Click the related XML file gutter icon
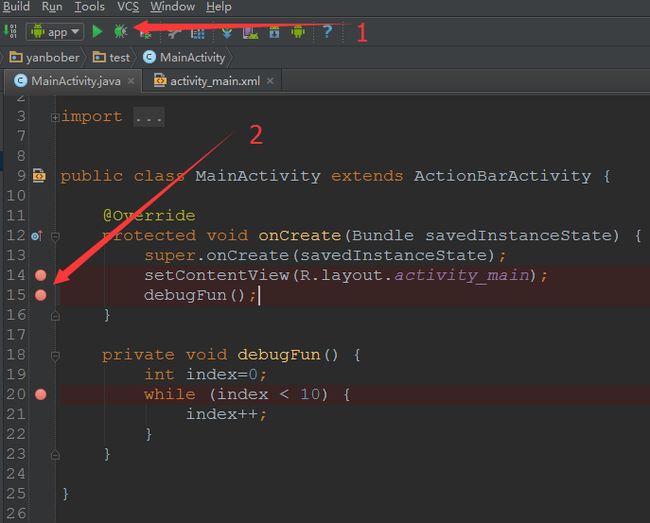 (x=39, y=176)
